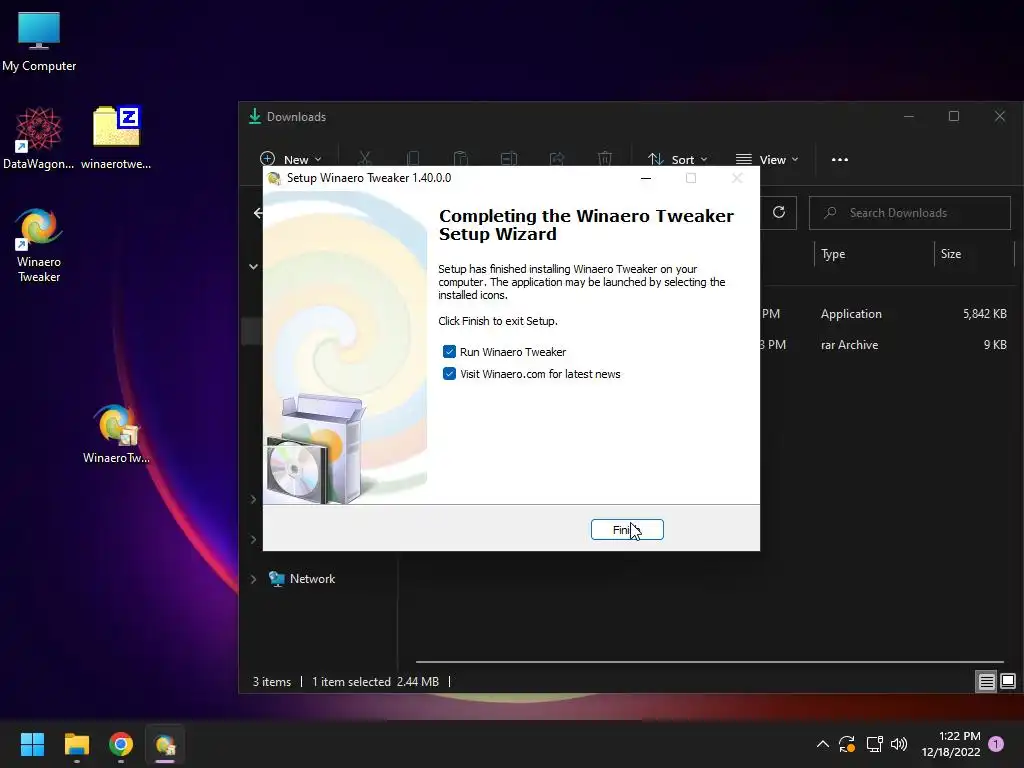Open clock showing 1:22 PM
Image resolution: width=1024 pixels, height=768 pixels.
pos(951,744)
